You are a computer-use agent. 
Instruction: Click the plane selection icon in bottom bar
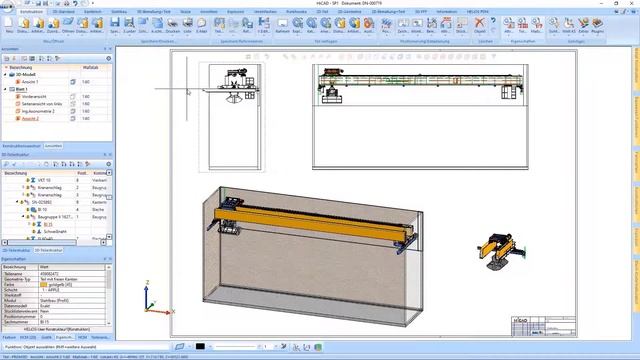pyautogui.click(x=180, y=347)
